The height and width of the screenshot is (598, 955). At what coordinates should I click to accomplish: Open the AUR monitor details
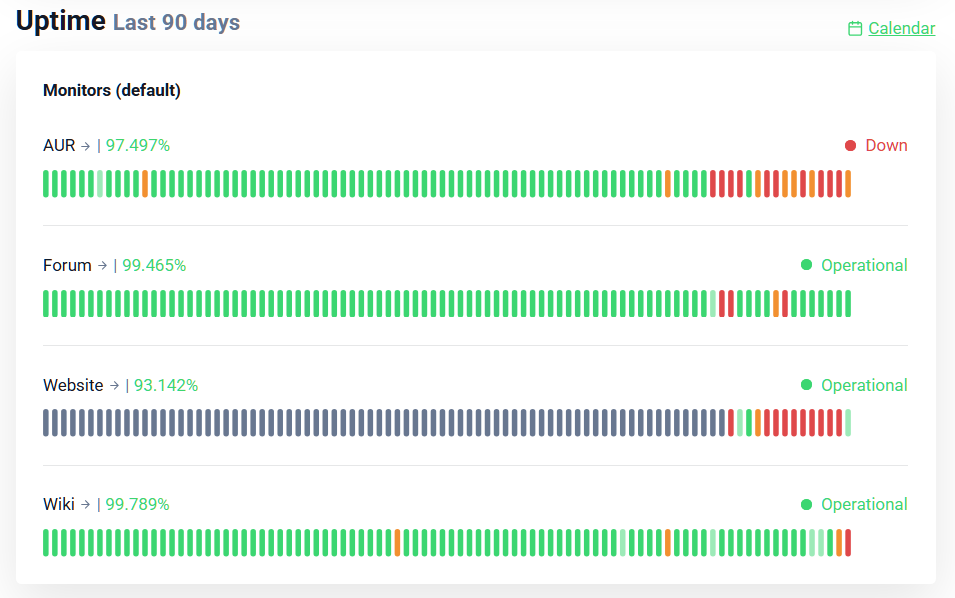pyautogui.click(x=59, y=146)
